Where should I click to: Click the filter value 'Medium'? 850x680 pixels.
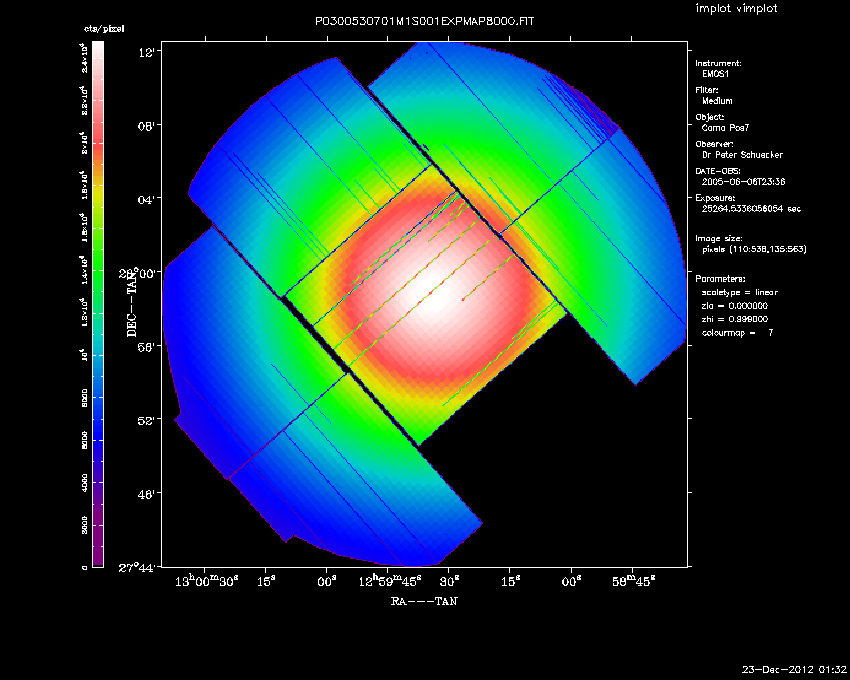click(x=717, y=101)
